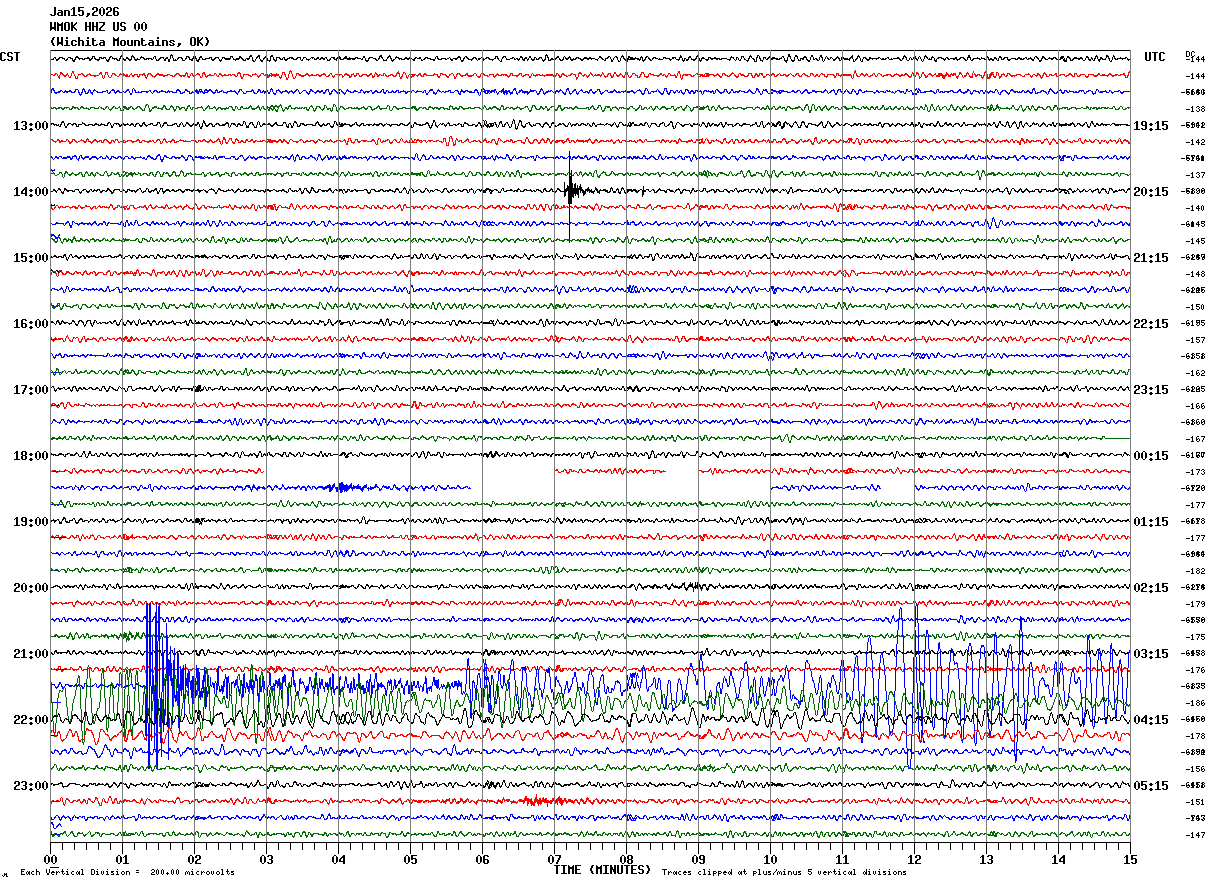Viewport: 1210px width, 886px height.
Task: Click the 04:15 UTC time label
Action: pyautogui.click(x=1151, y=720)
